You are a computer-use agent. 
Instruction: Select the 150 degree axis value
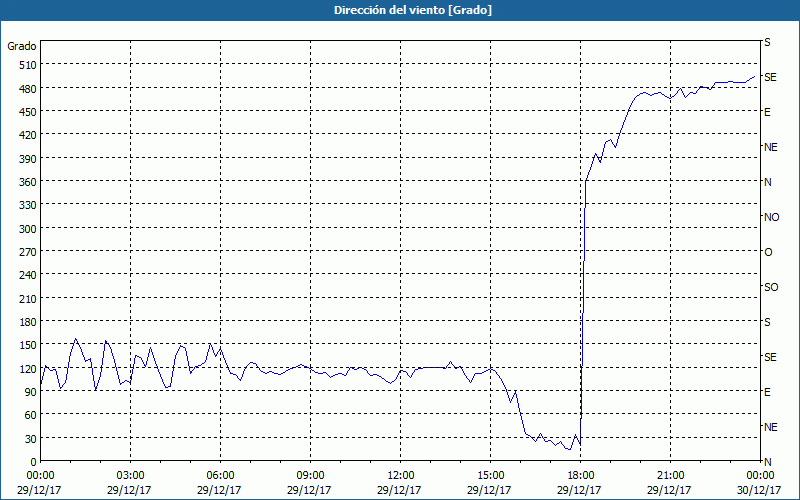point(28,345)
